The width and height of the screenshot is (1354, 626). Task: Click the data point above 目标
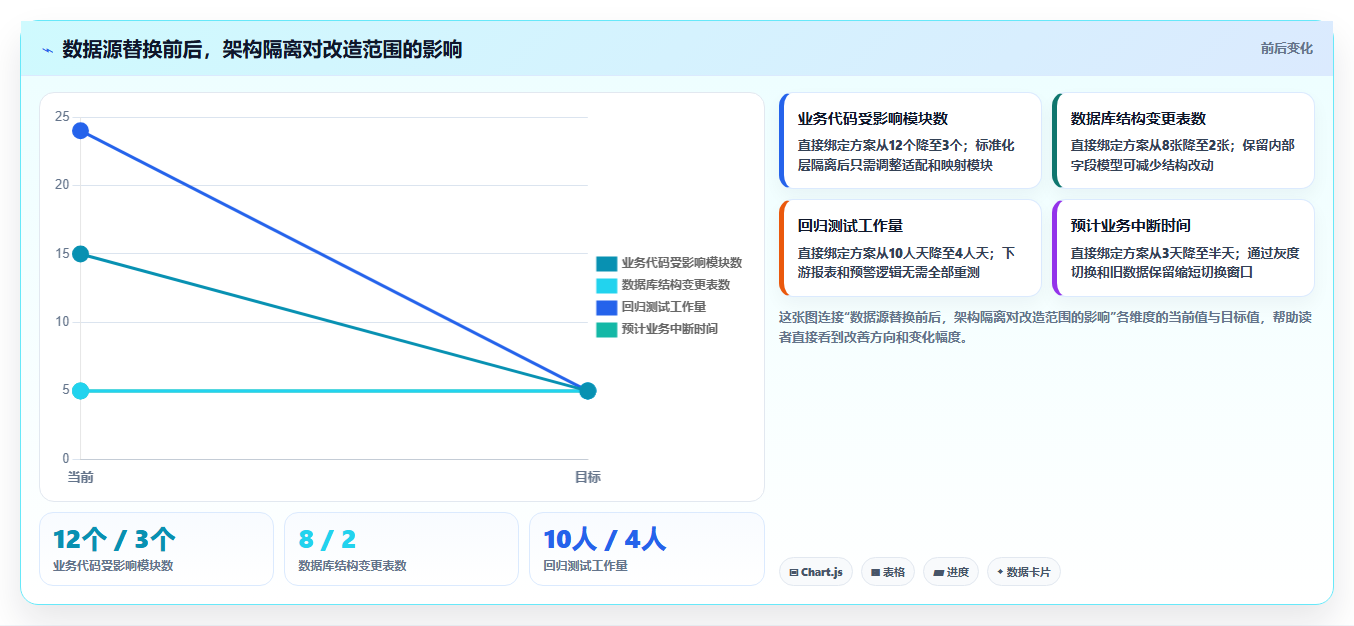click(588, 391)
